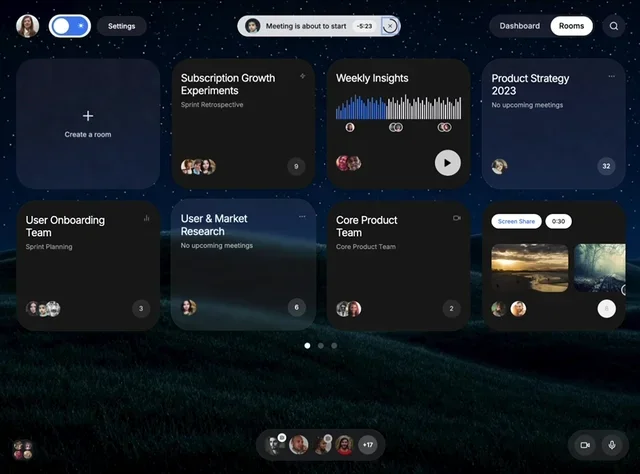This screenshot has height=474, width=640.
Task: Go to second page dot
Action: pyautogui.click(x=321, y=345)
